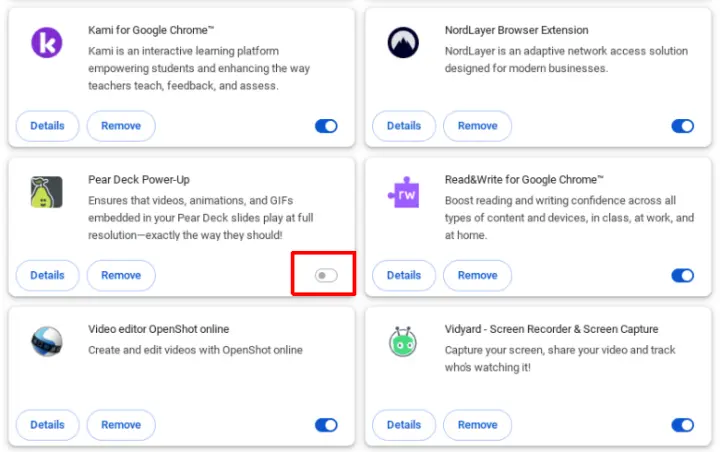Remove the Pear Deck Power-Up extension
720x452 pixels.
(x=121, y=275)
